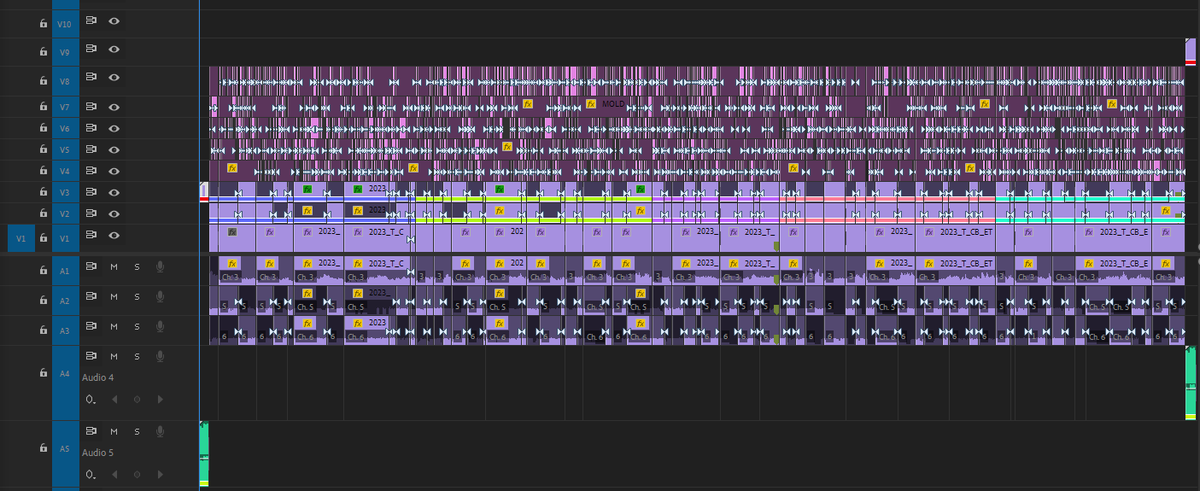
Task: Mute the A1 track
Action: tap(114, 267)
